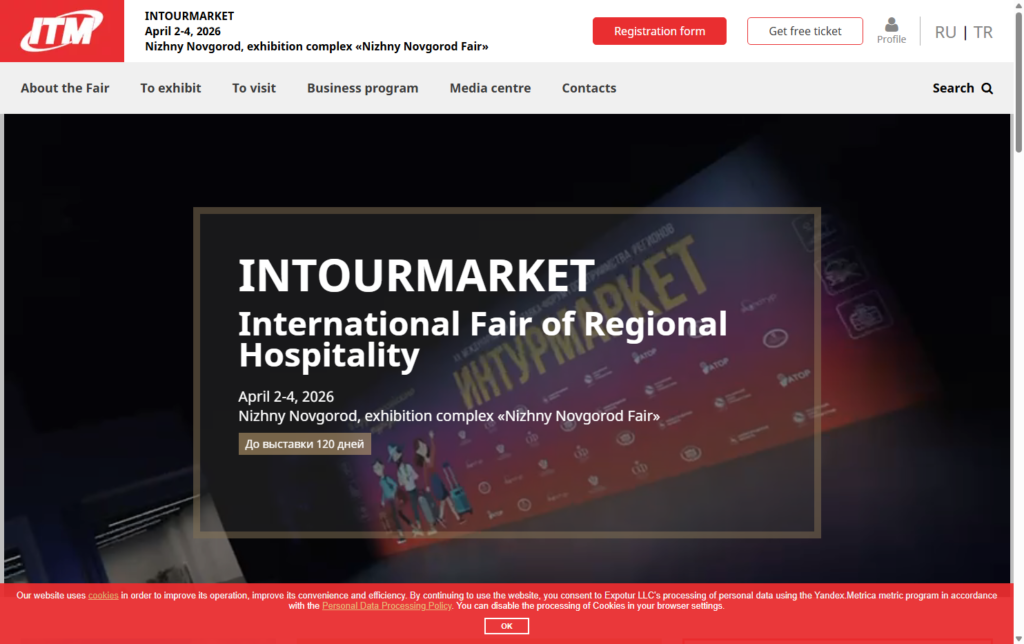This screenshot has width=1024, height=644.
Task: Open the Business program menu item
Action: (x=362, y=88)
